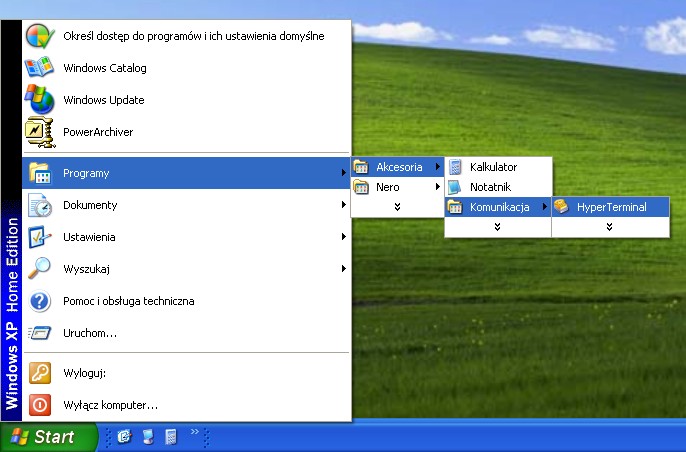
Task: Click the Wyloguj key icon
Action: click(40, 373)
